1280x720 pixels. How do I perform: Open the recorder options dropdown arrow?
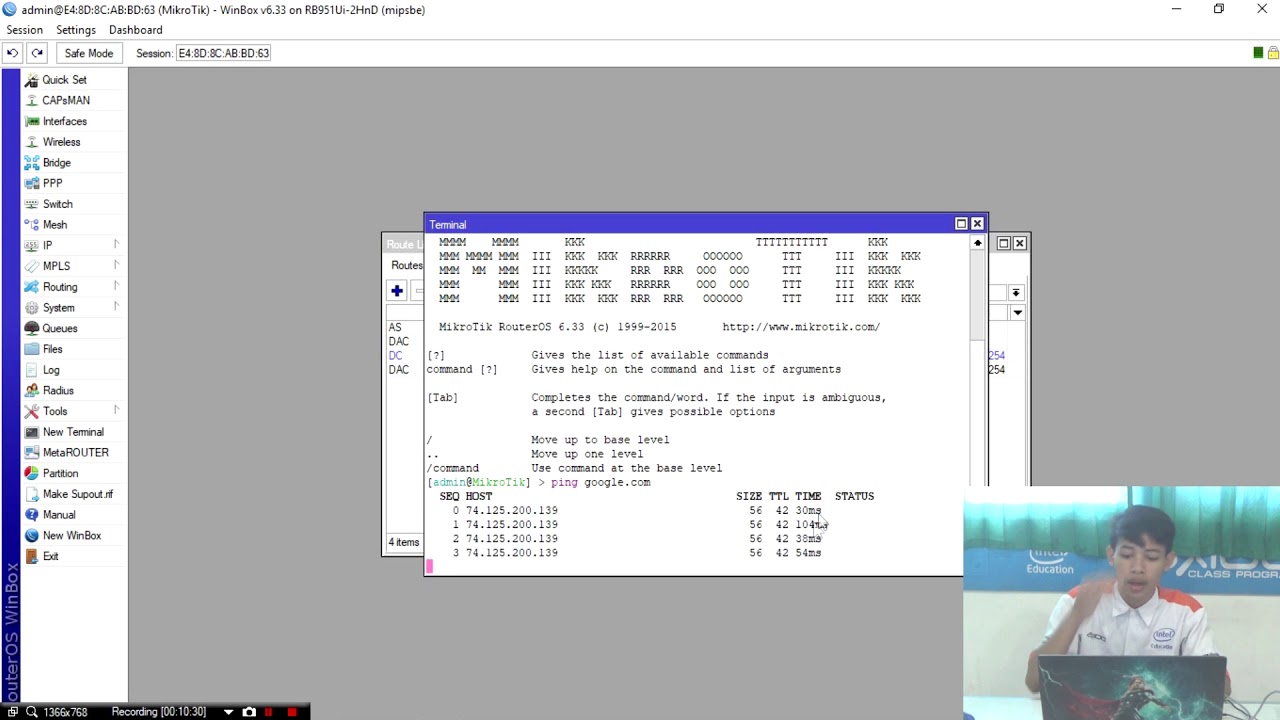click(x=228, y=712)
